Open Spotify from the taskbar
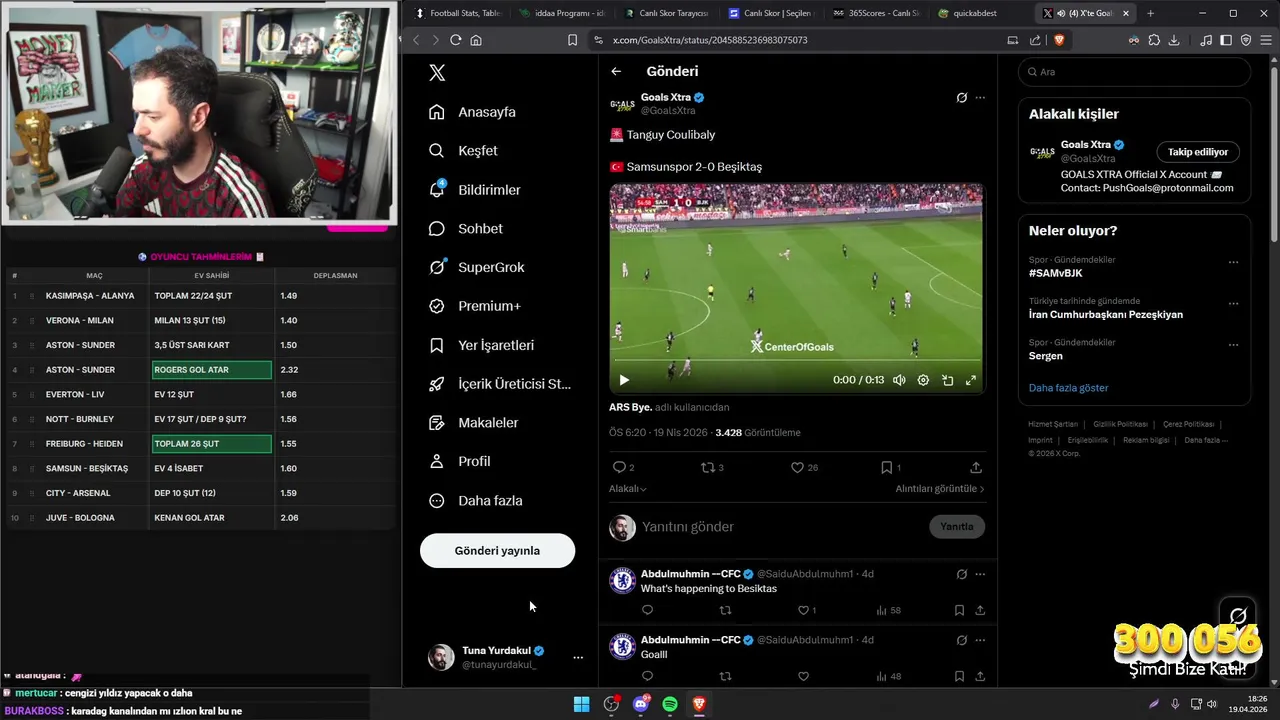The width and height of the screenshot is (1280, 720). pos(670,704)
